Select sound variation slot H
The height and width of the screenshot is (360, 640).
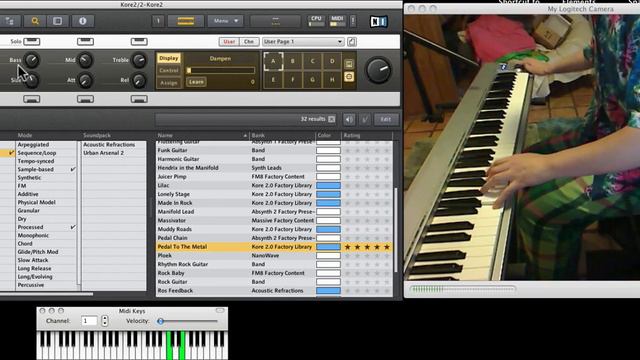click(332, 80)
